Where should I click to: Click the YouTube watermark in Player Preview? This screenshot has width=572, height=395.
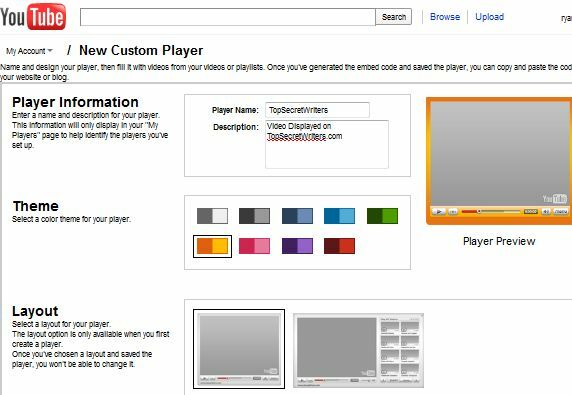554,199
